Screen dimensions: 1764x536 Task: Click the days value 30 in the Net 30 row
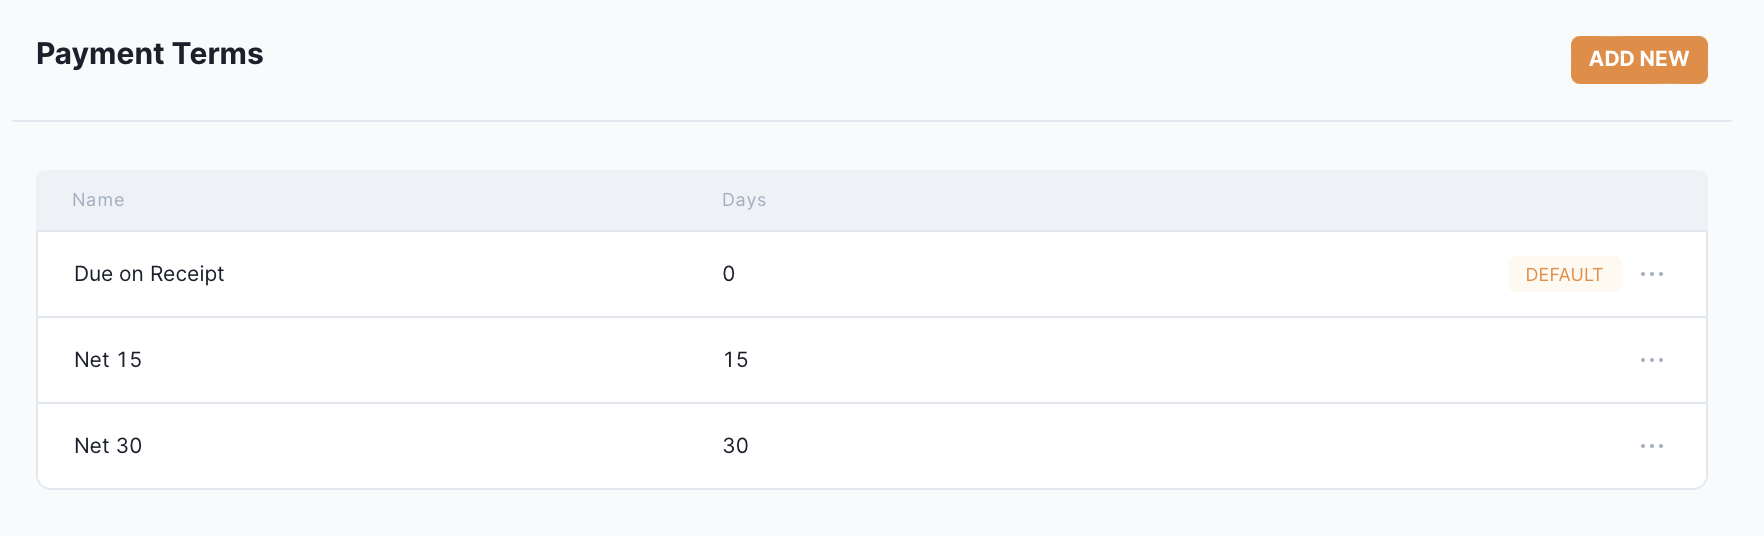tap(735, 446)
